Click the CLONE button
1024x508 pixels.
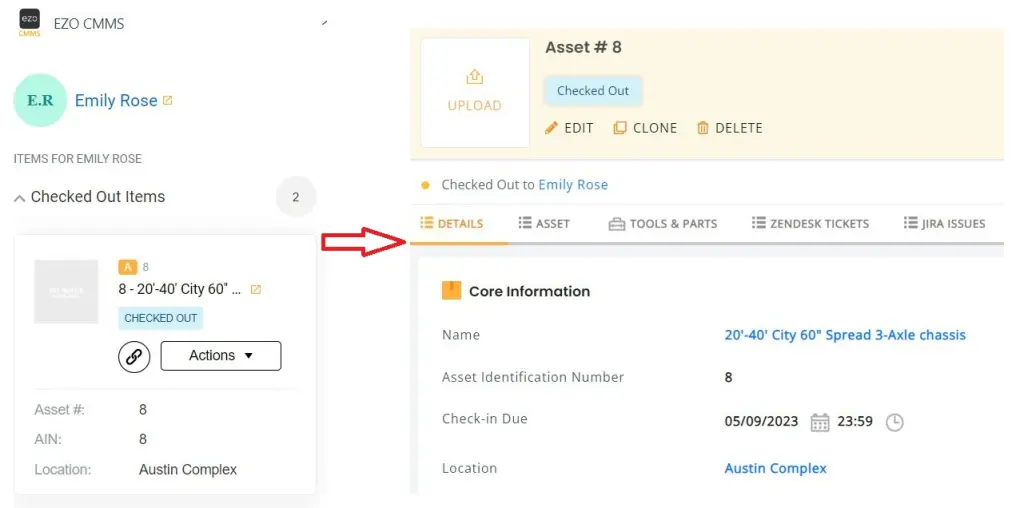click(x=645, y=128)
